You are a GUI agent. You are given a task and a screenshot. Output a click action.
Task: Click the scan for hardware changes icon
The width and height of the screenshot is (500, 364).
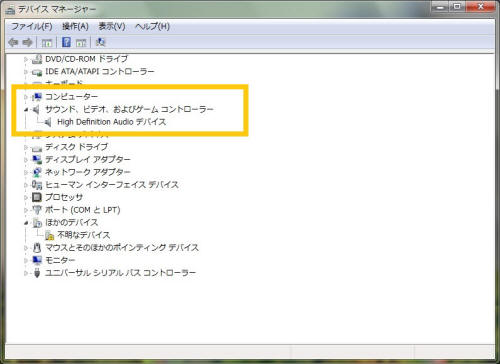point(100,42)
